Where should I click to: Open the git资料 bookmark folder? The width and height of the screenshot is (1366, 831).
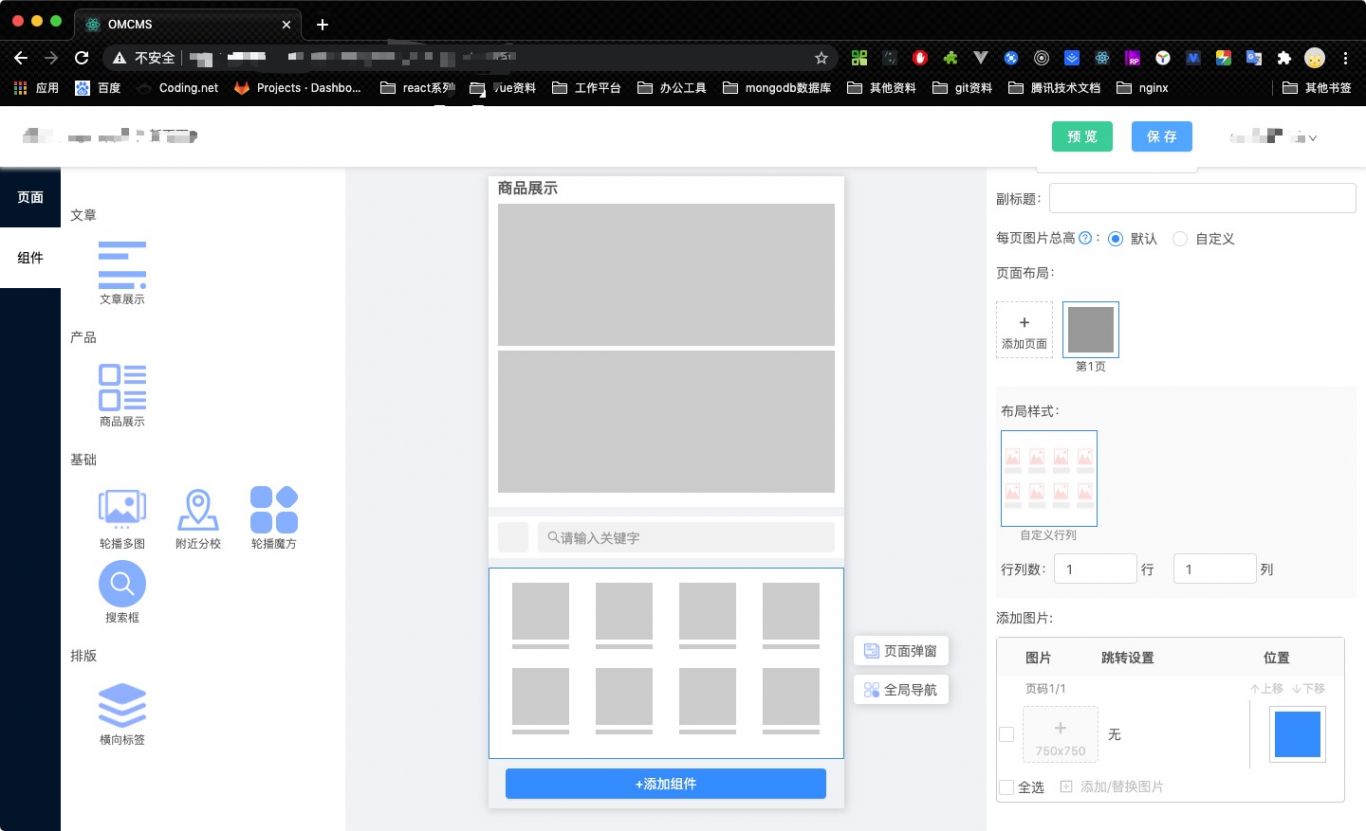(x=962, y=88)
